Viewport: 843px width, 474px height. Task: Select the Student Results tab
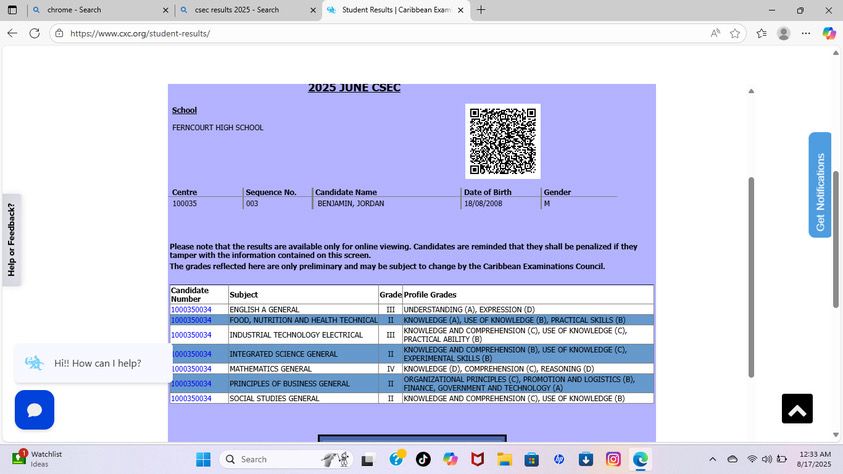(396, 10)
